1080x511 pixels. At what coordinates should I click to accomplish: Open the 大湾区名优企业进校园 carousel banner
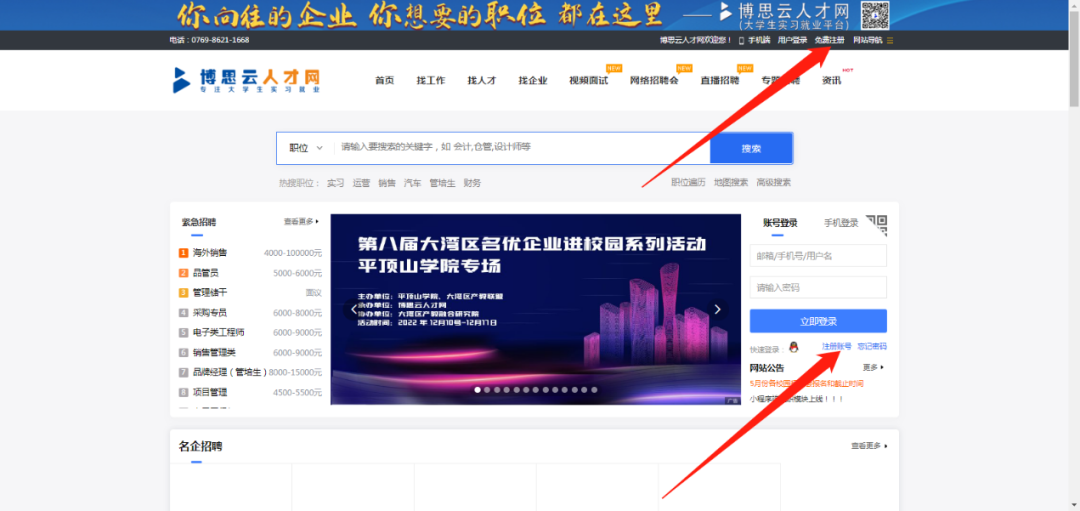click(536, 309)
